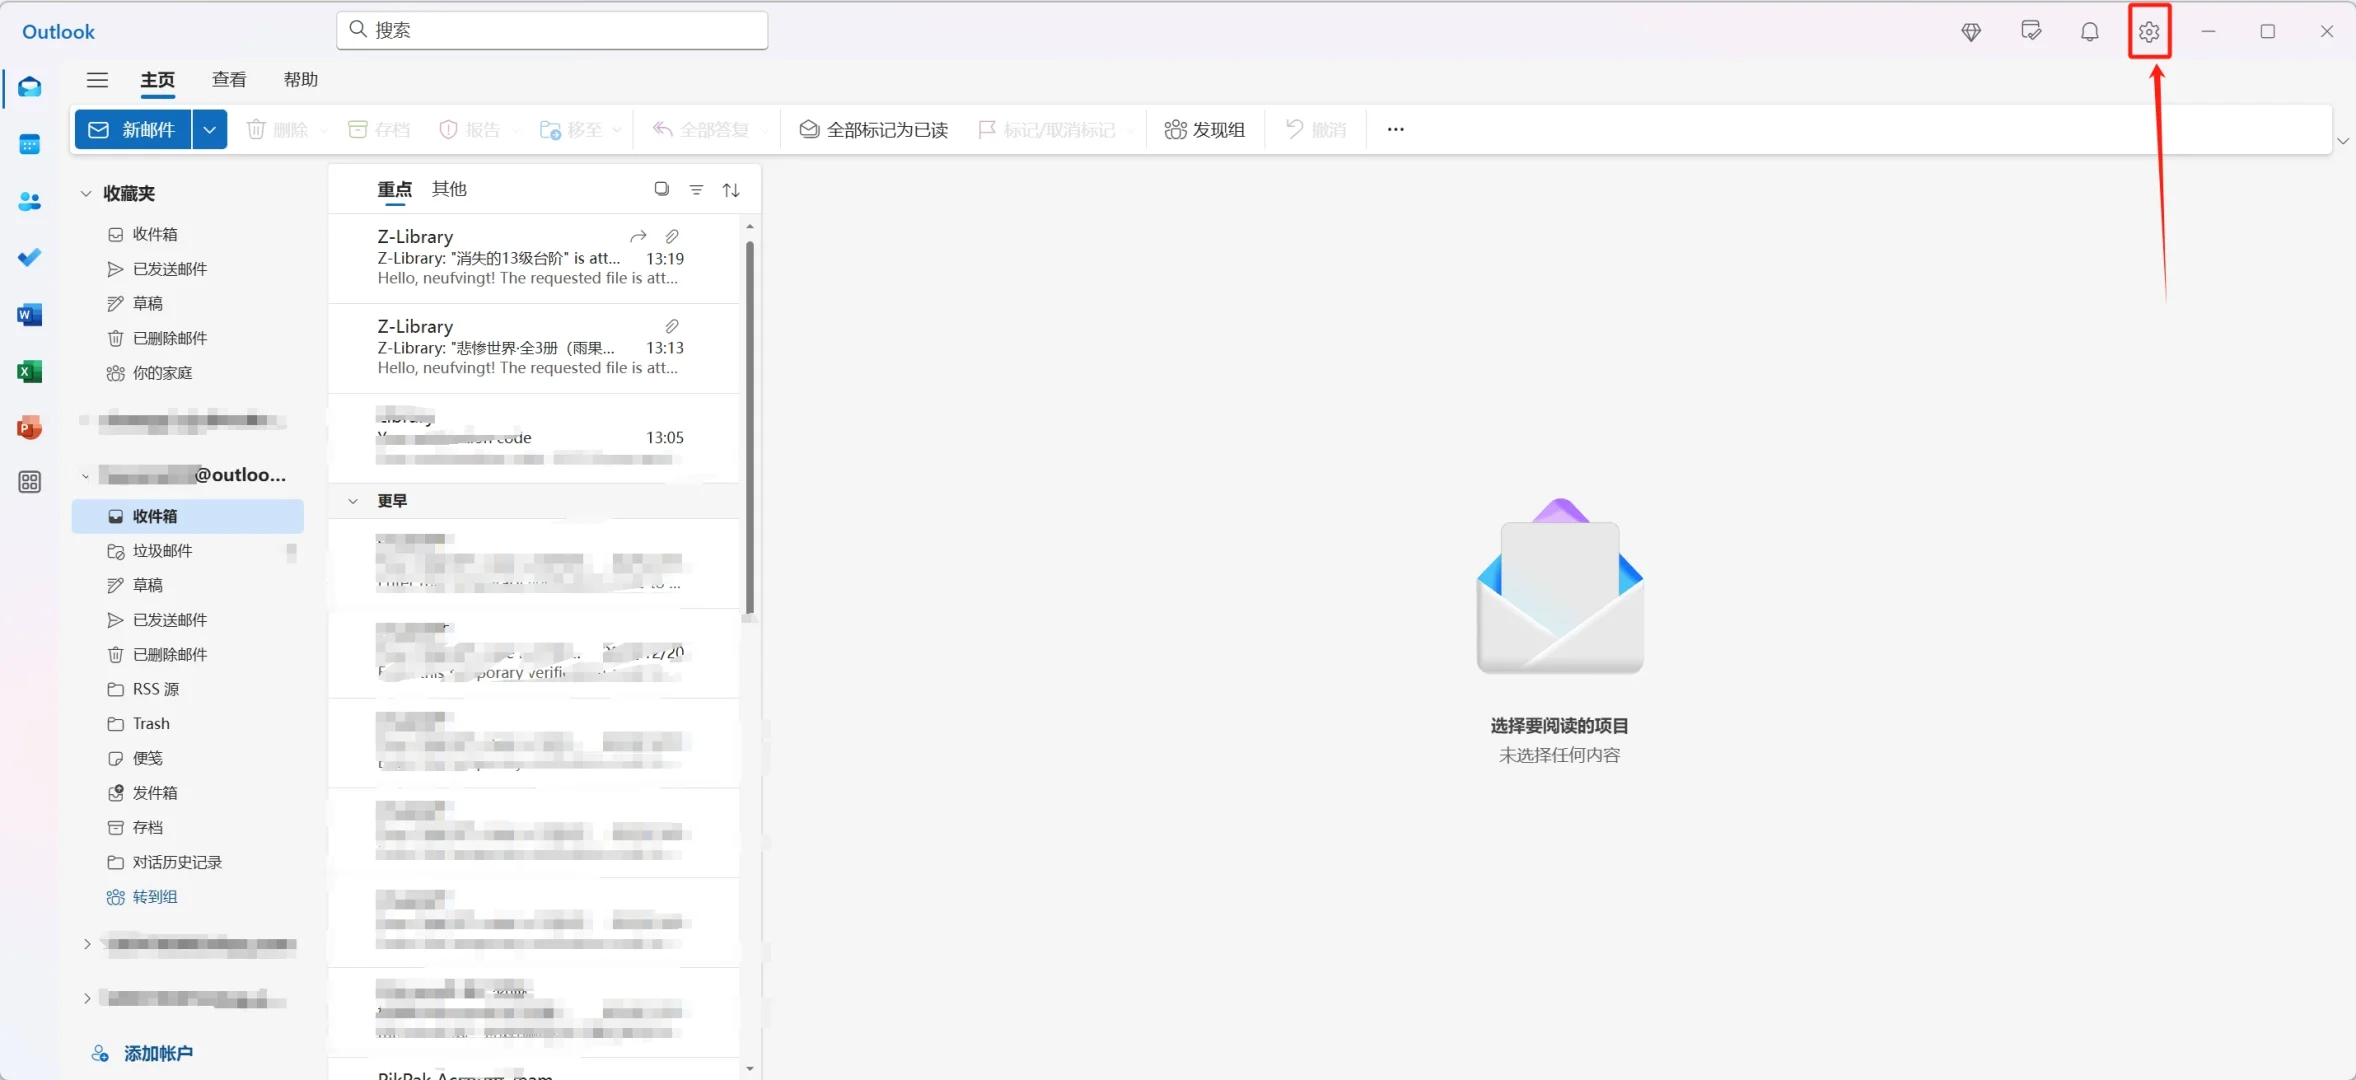Click attachment paperclip on 13:19 Z-Library mail

tap(672, 237)
